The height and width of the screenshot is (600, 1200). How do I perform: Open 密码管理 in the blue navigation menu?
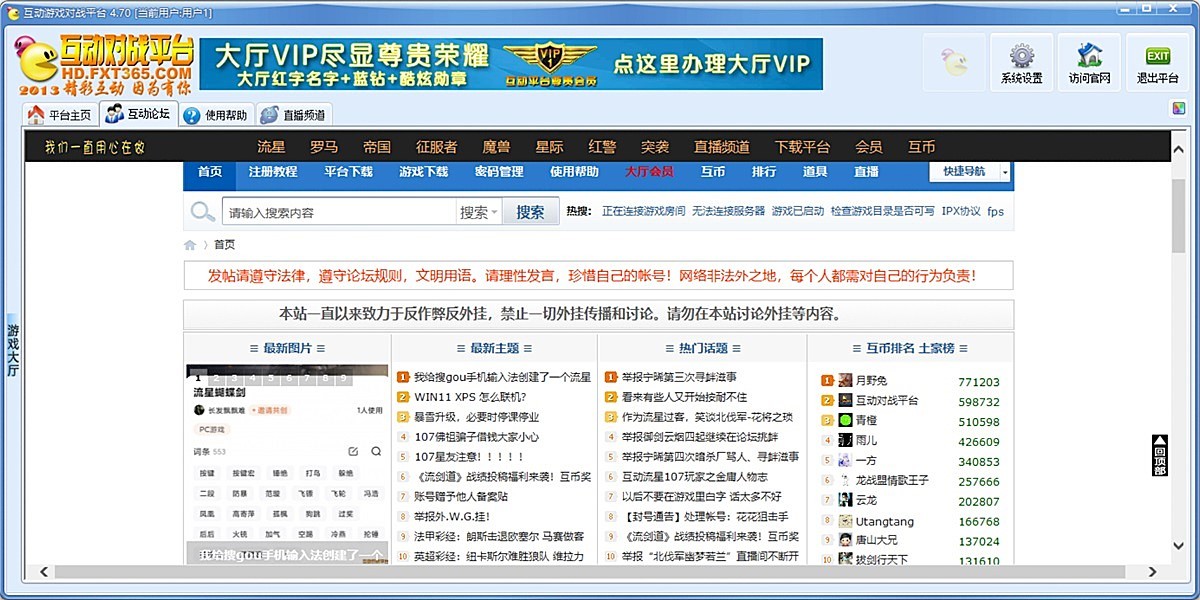click(x=499, y=171)
